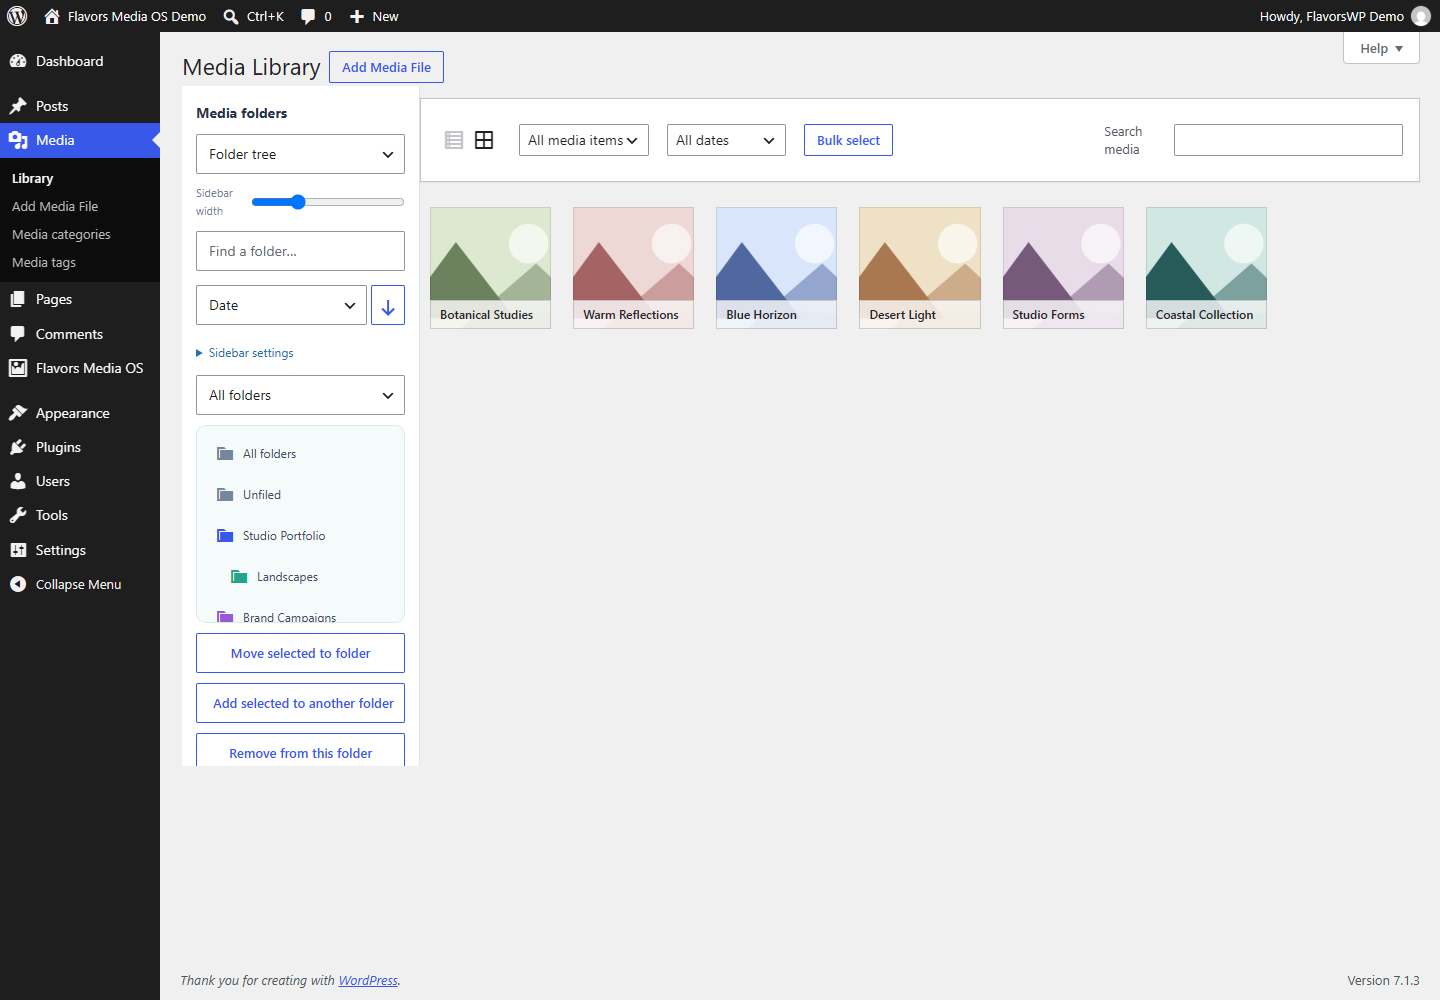Click Move selected to folder
The width and height of the screenshot is (1440, 1000).
pyautogui.click(x=300, y=653)
